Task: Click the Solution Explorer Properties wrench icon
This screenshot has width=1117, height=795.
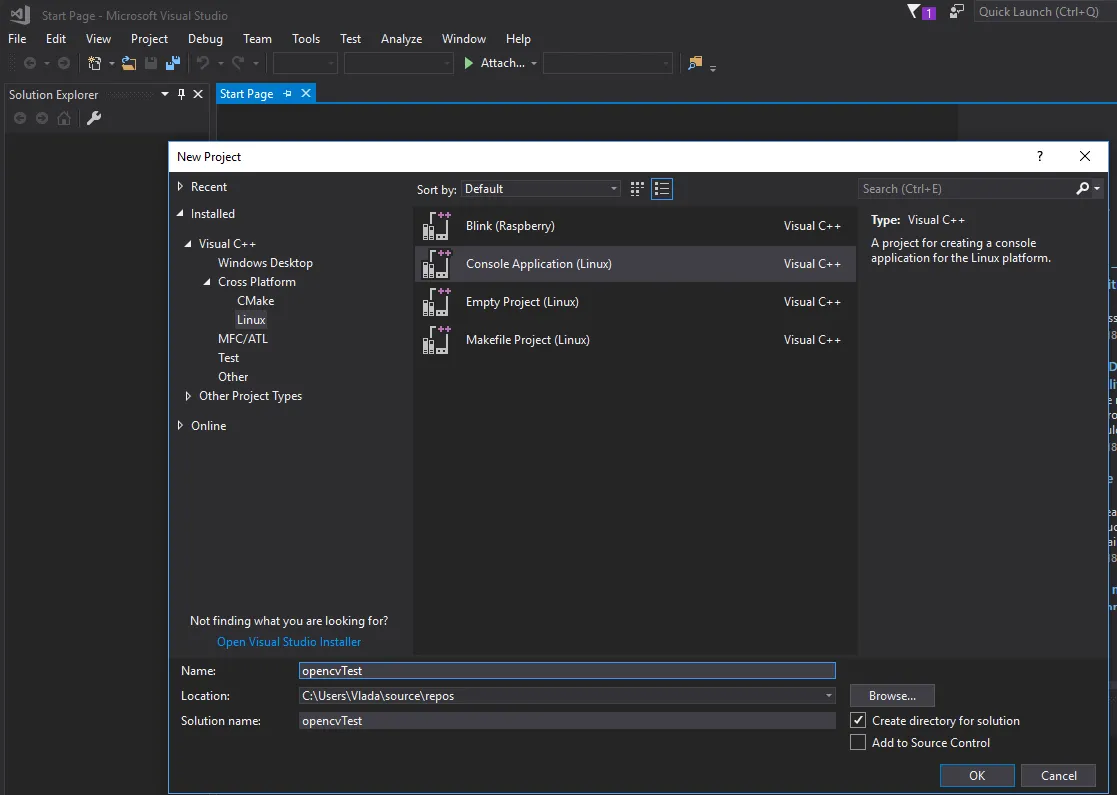Action: click(x=94, y=118)
